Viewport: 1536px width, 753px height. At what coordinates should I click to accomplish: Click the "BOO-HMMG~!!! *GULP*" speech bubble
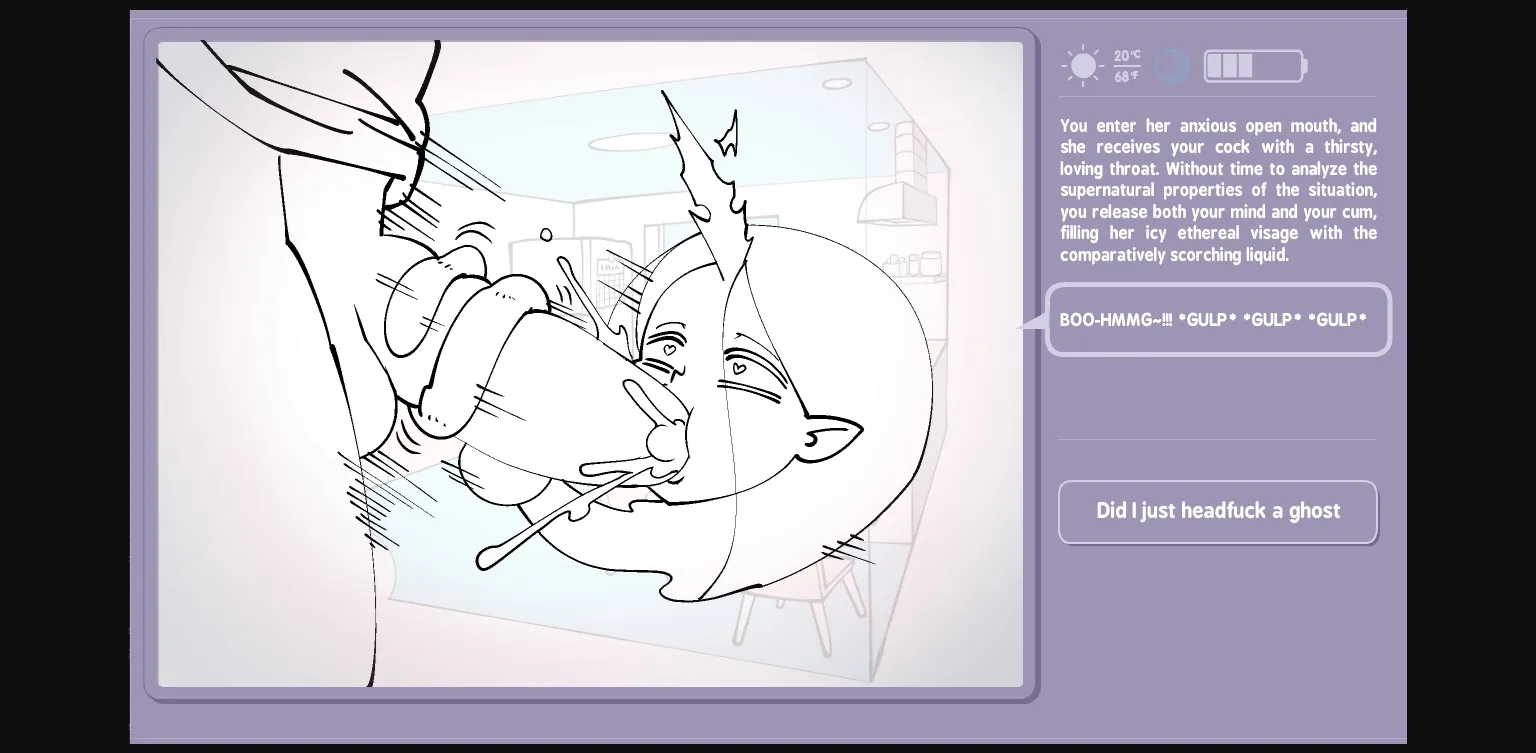pyautogui.click(x=1218, y=320)
